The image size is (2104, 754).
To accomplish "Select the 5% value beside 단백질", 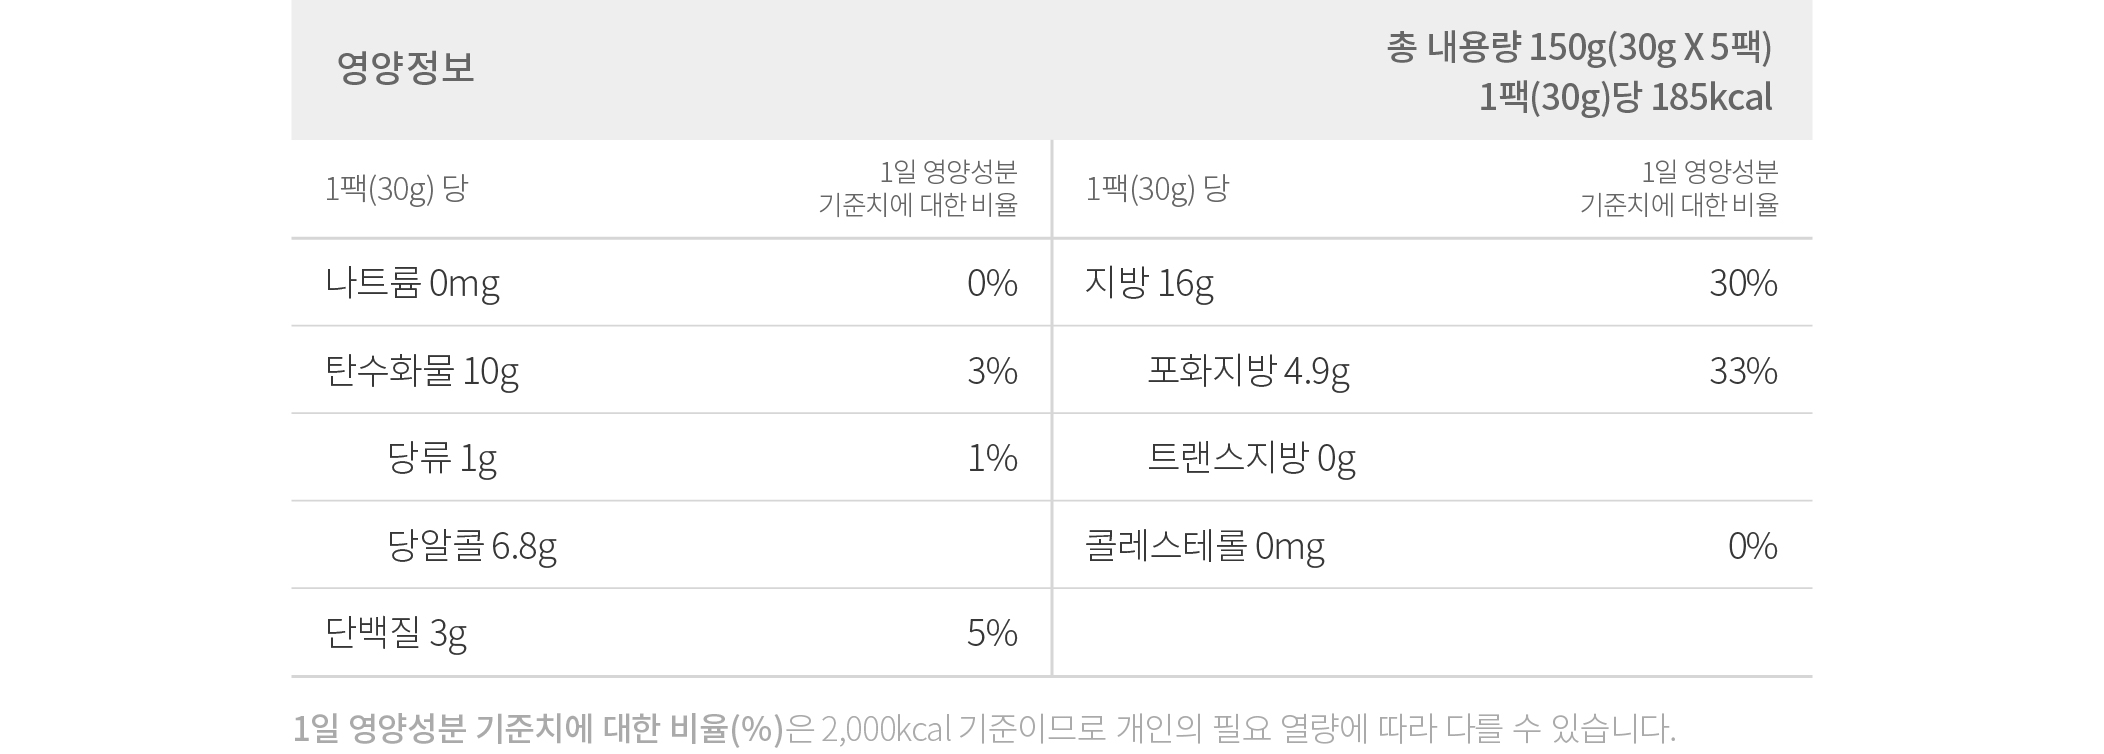I will tap(992, 633).
